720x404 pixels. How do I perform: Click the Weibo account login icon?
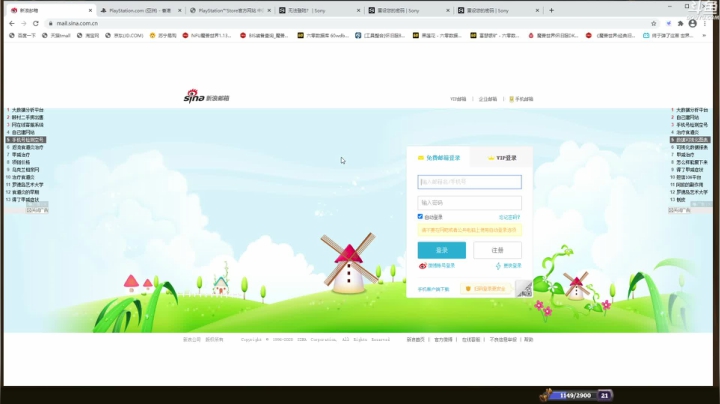[x=422, y=266]
